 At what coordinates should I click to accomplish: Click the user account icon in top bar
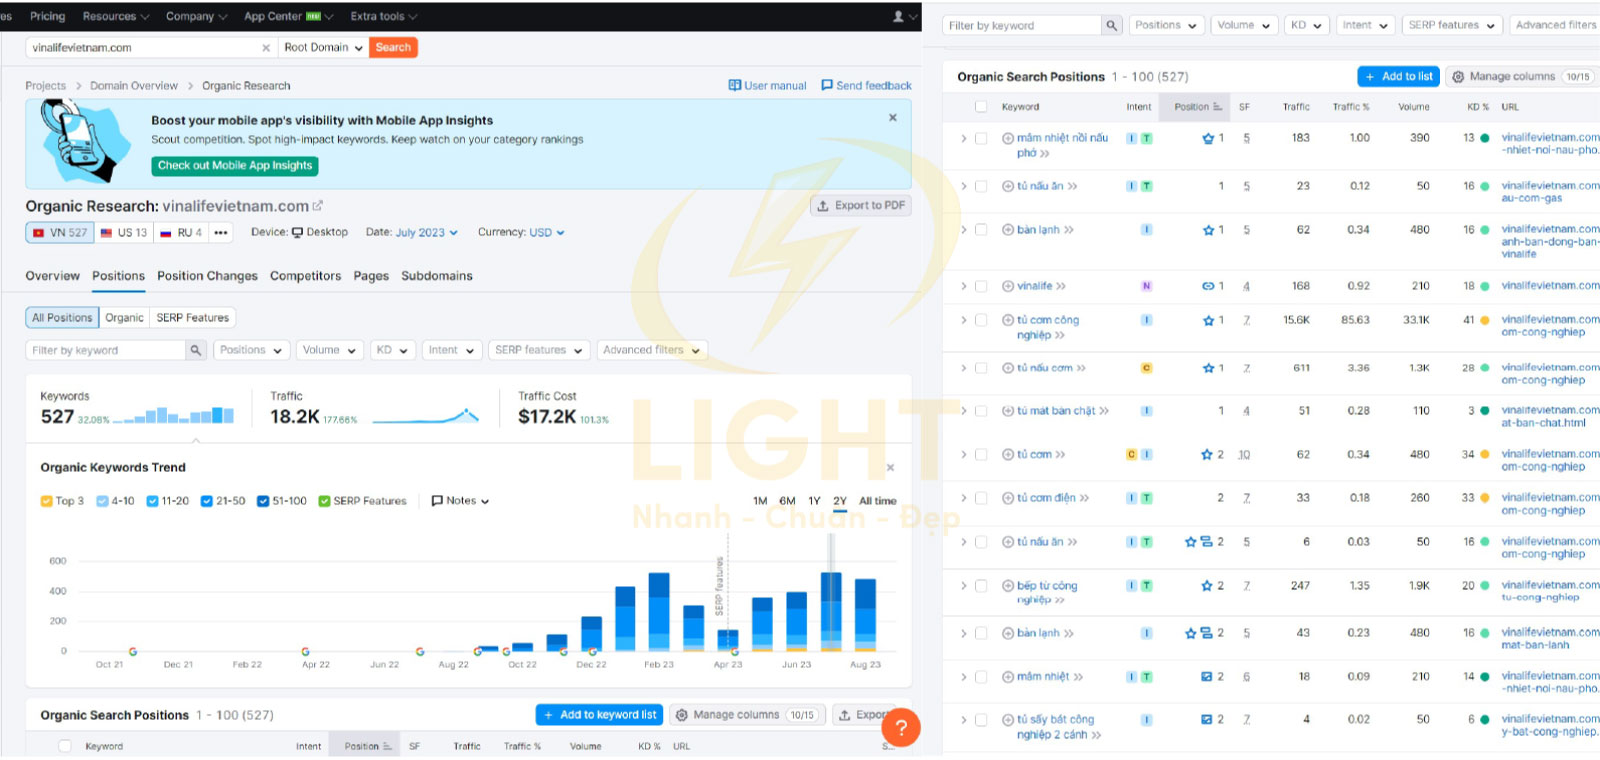tap(898, 16)
